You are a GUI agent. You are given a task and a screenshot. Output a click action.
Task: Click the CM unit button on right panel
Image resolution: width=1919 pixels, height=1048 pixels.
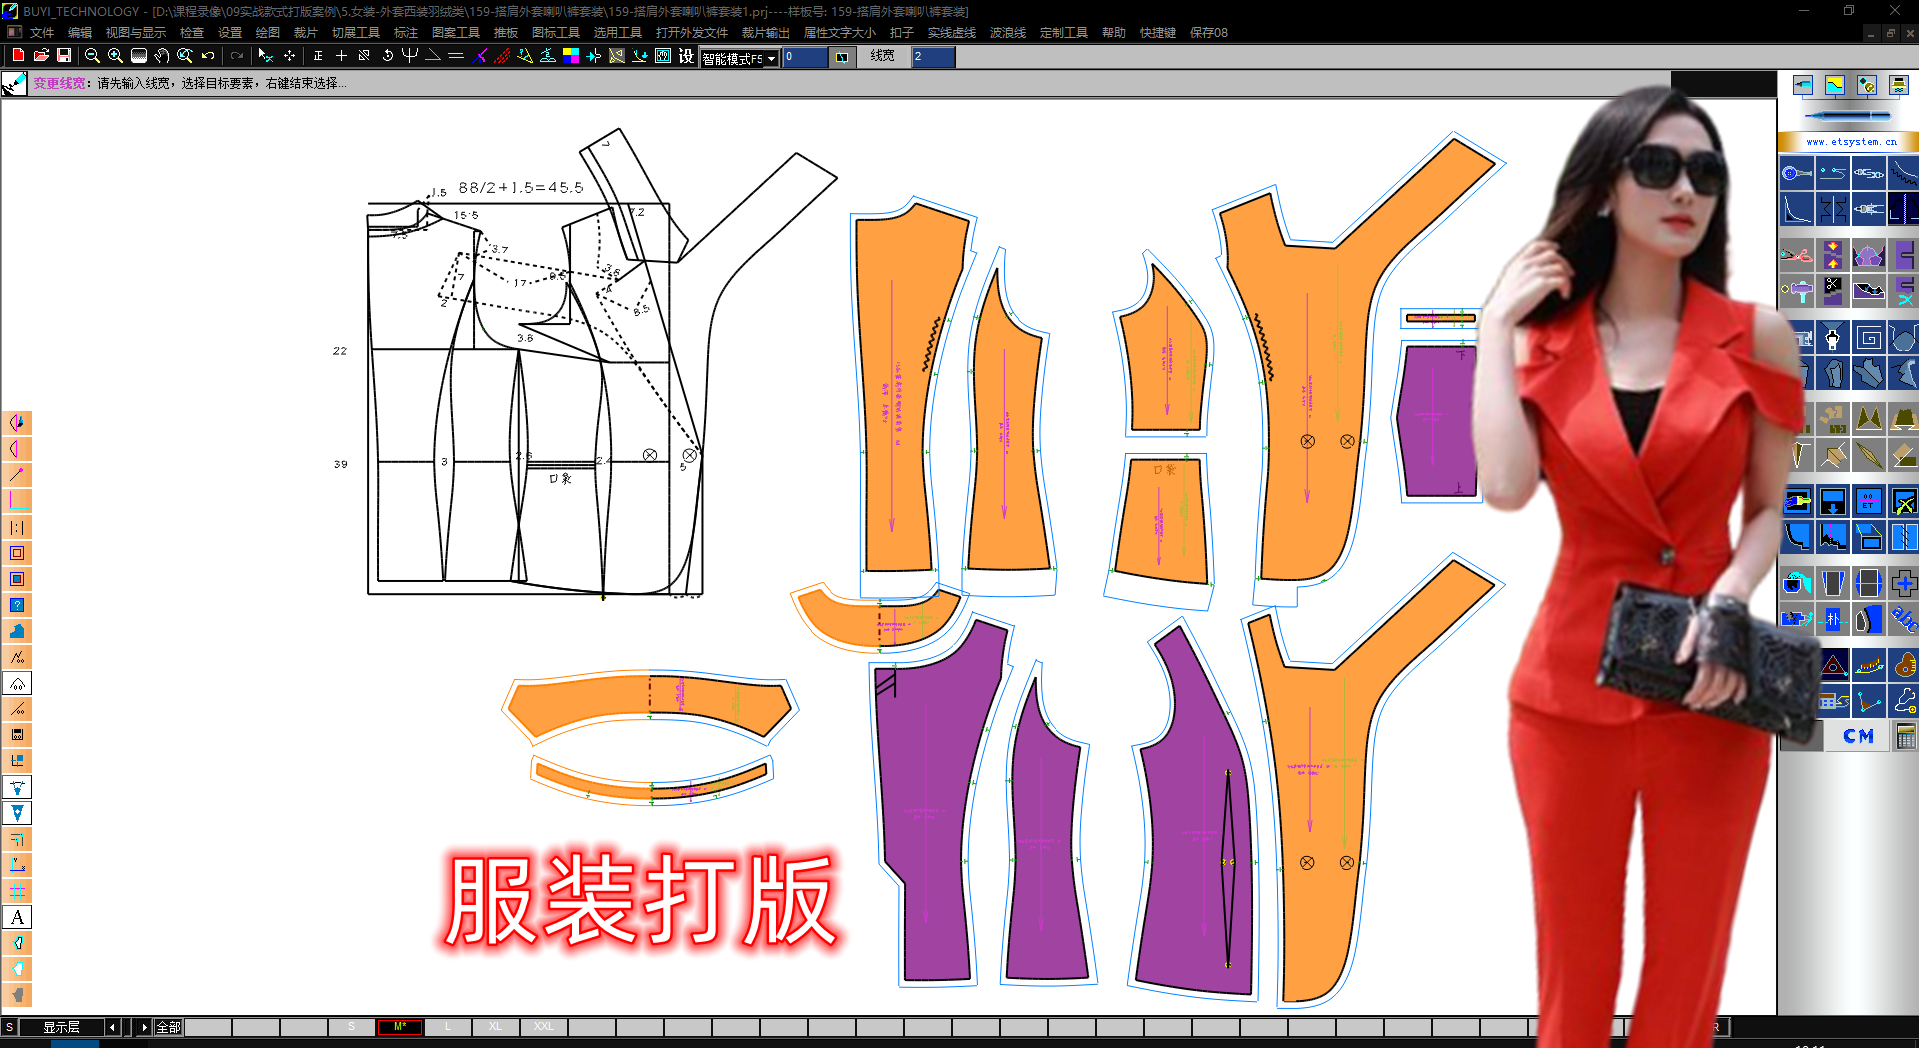tap(1858, 736)
